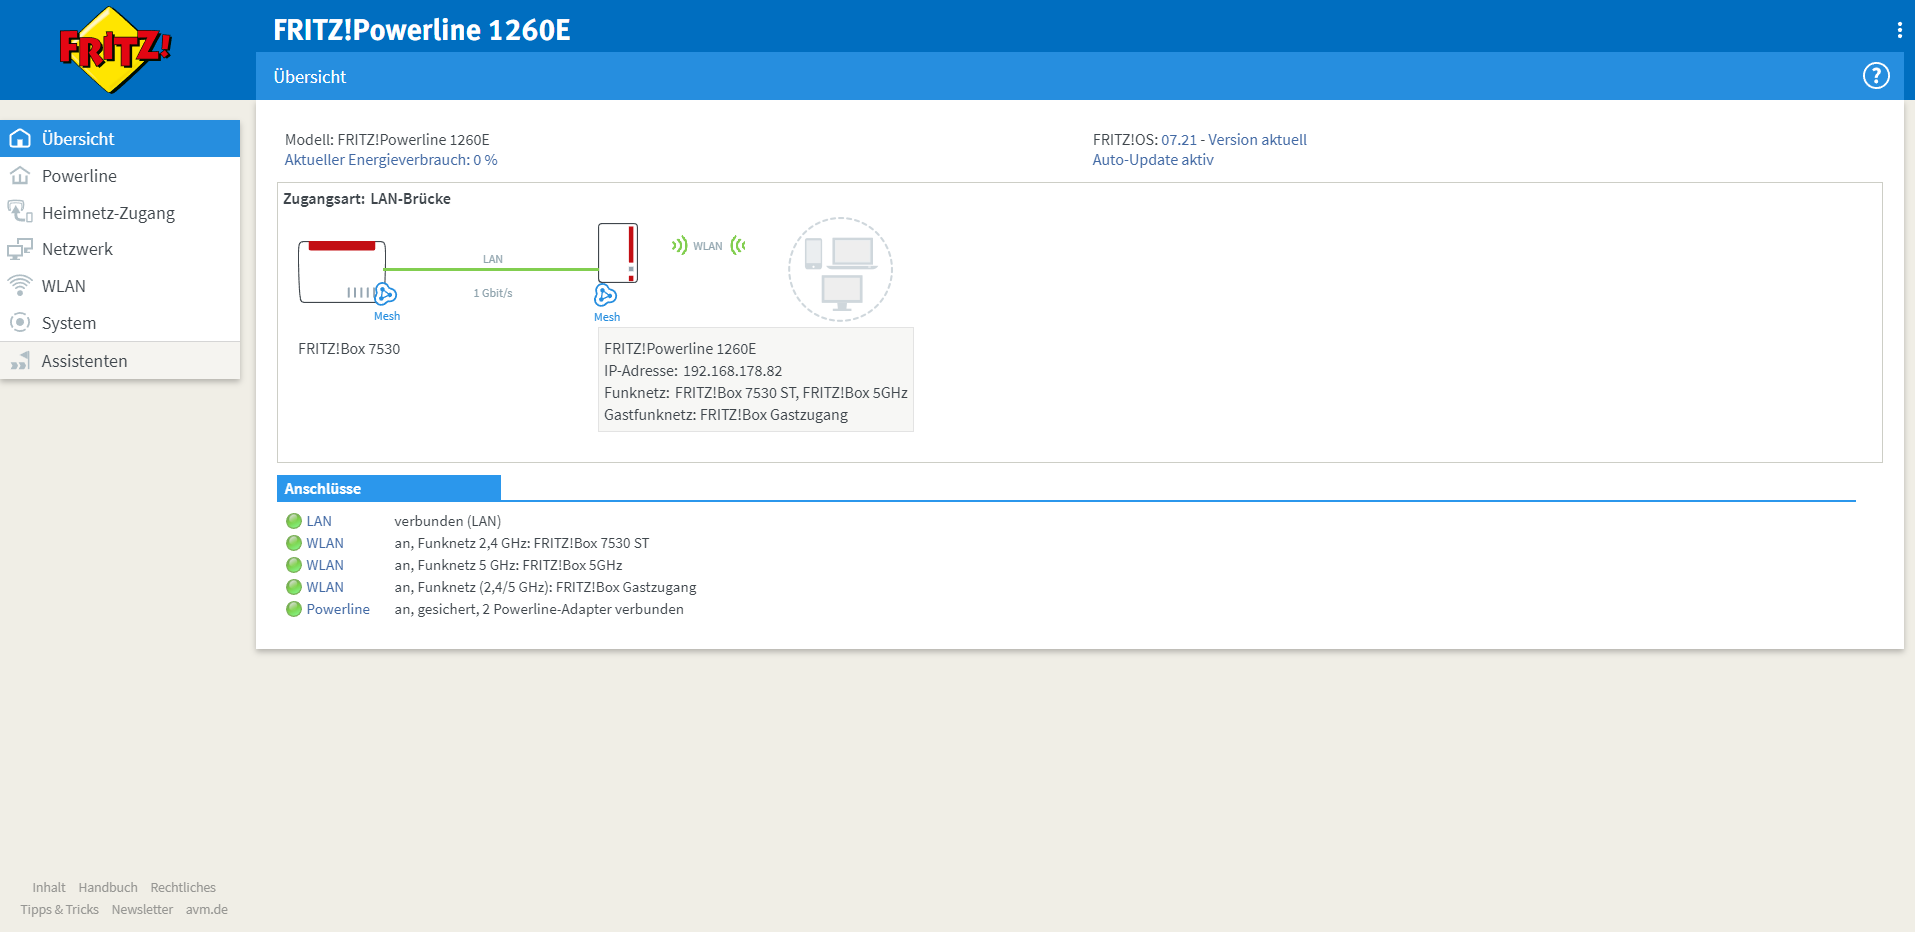1915x932 pixels.
Task: Click Handbuch footer link
Action: (x=108, y=887)
